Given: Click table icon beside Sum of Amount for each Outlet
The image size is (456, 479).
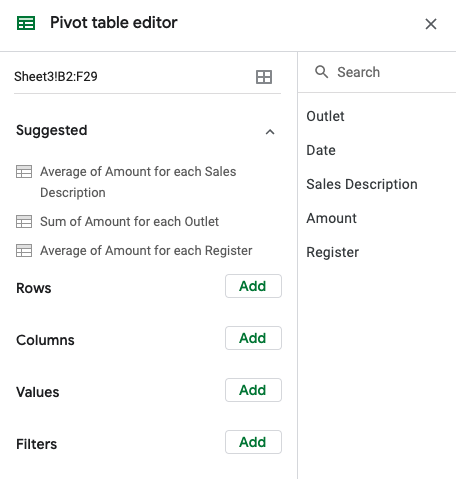Looking at the screenshot, I should point(24,222).
